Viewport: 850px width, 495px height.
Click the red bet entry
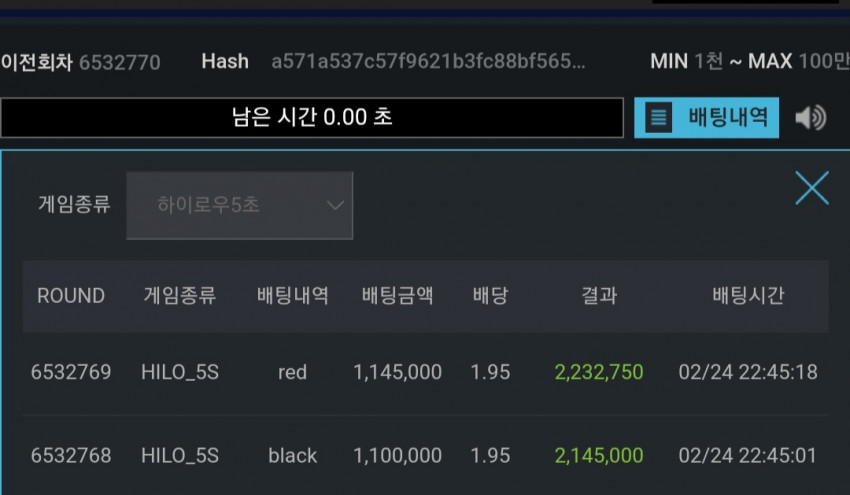pos(292,372)
